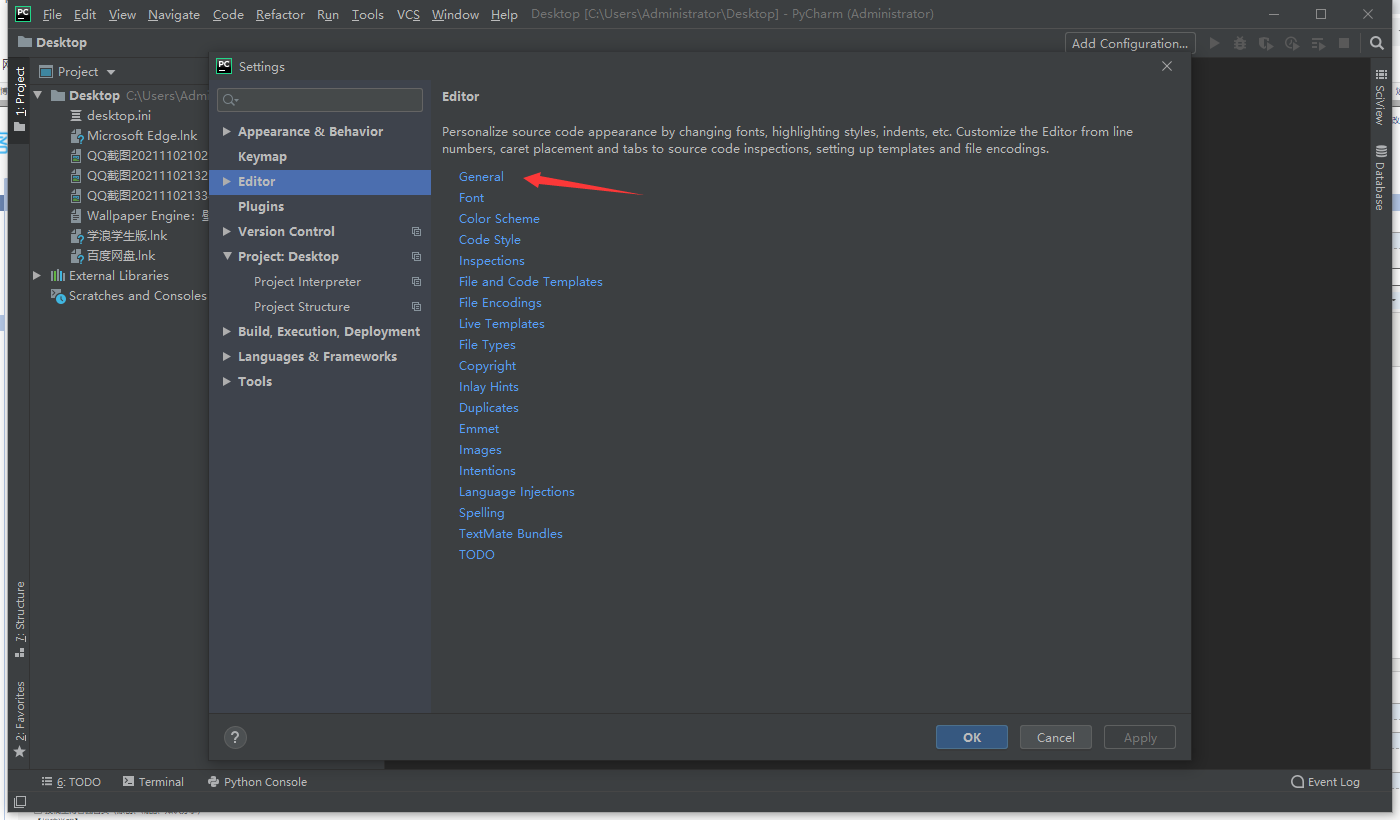Select 学浪学生版.lnk in project tree
1400x820 pixels.
(x=127, y=235)
